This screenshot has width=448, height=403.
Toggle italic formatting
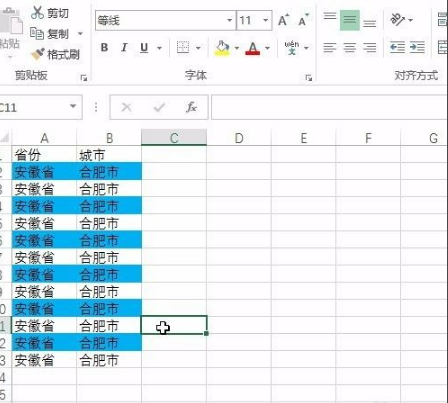click(x=124, y=48)
